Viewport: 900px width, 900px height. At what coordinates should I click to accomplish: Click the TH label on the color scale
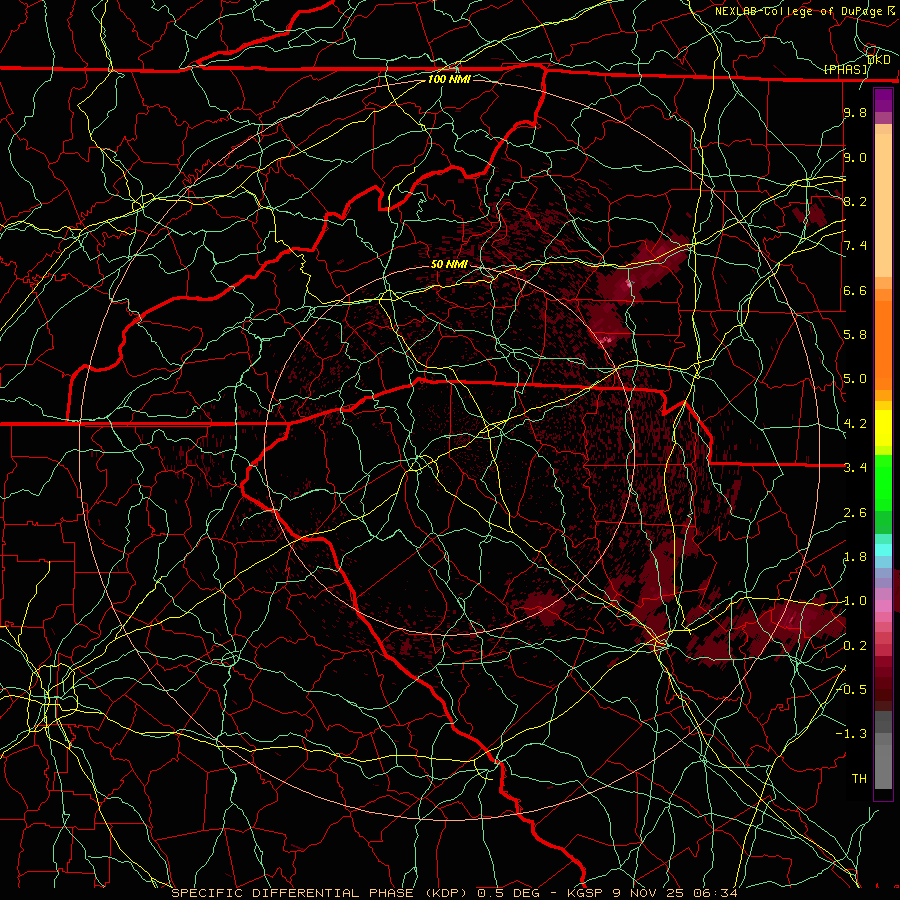859,778
